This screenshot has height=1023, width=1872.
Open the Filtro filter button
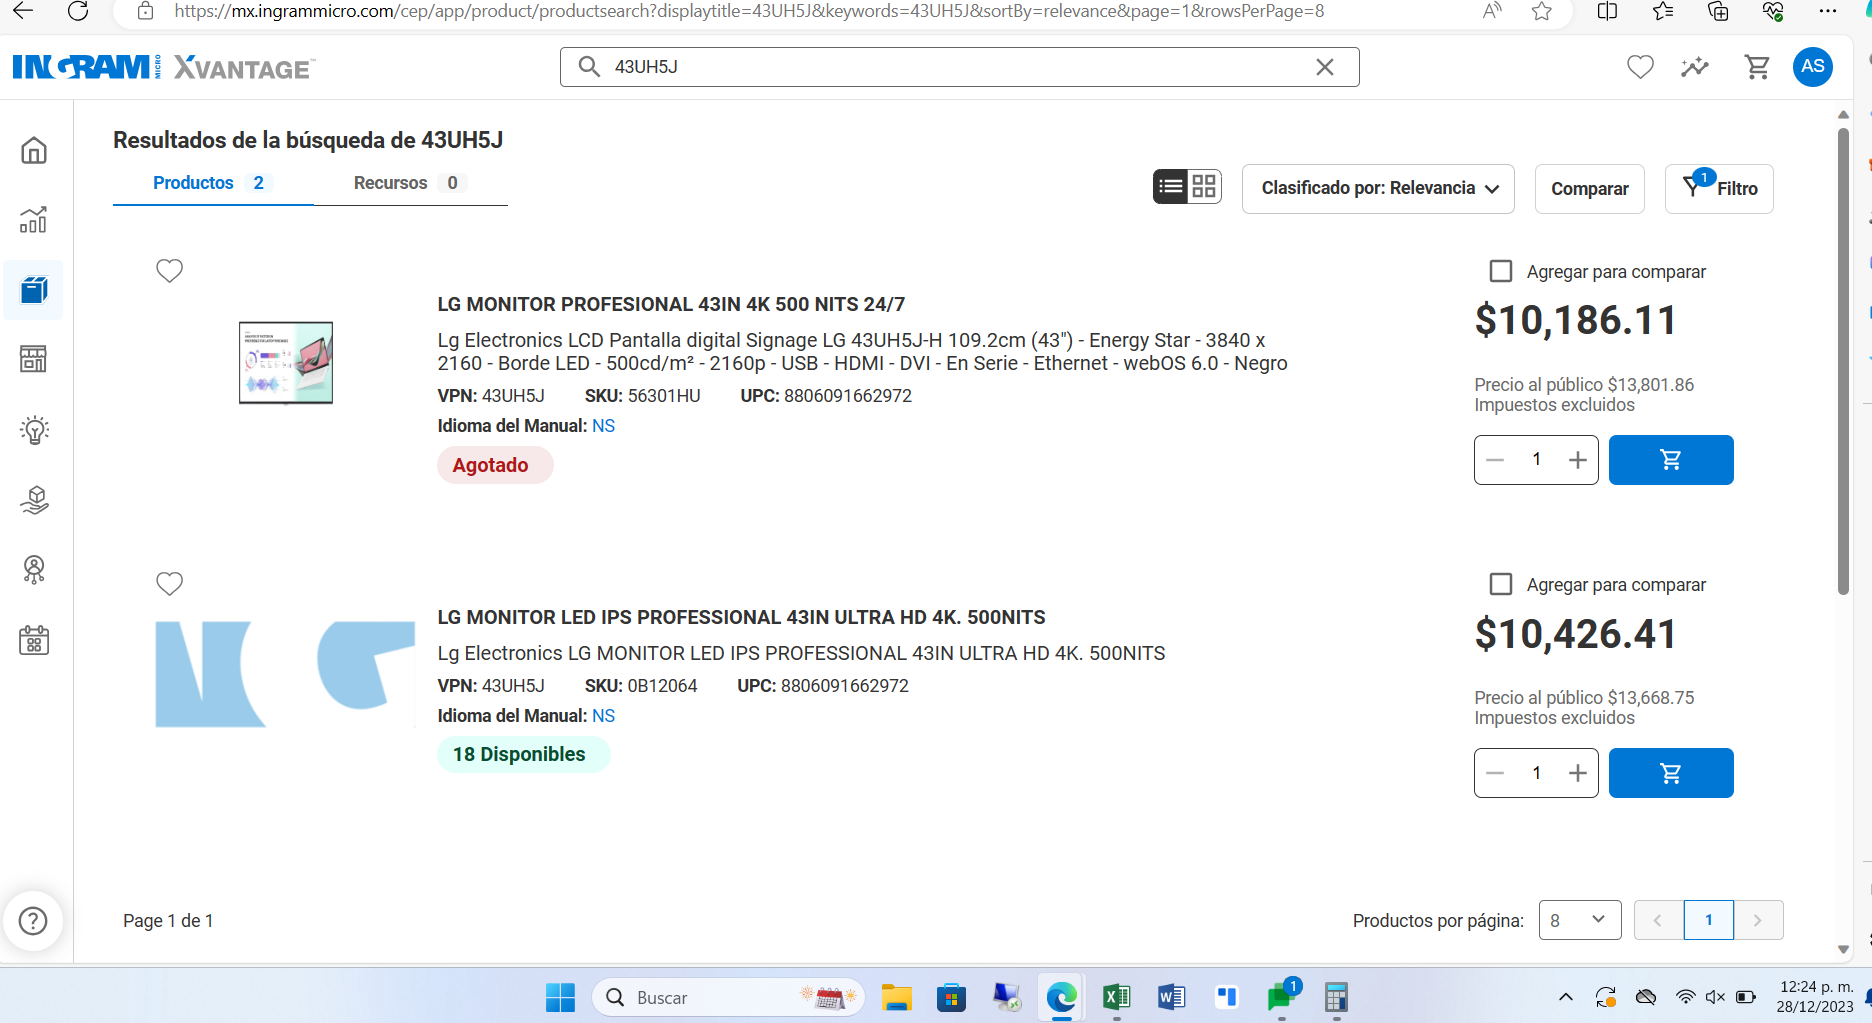click(1719, 189)
